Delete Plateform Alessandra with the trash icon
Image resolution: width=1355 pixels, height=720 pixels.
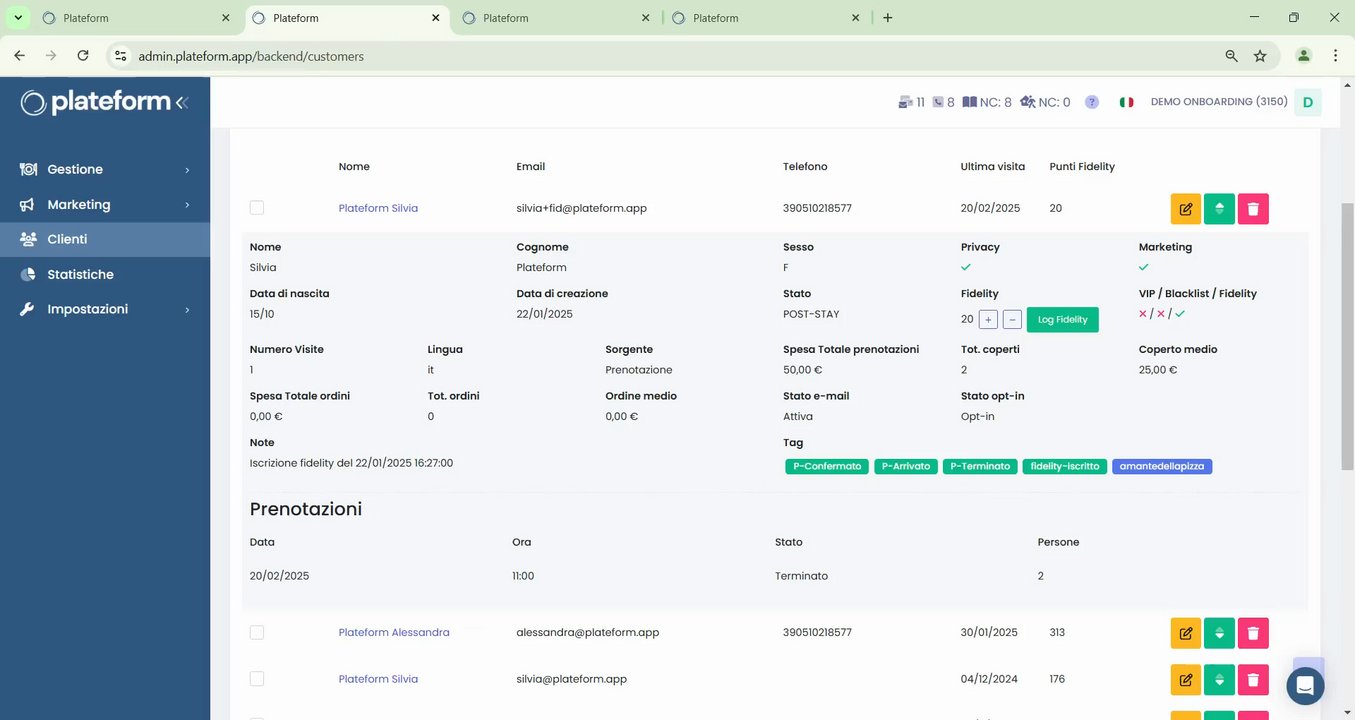[1253, 633]
